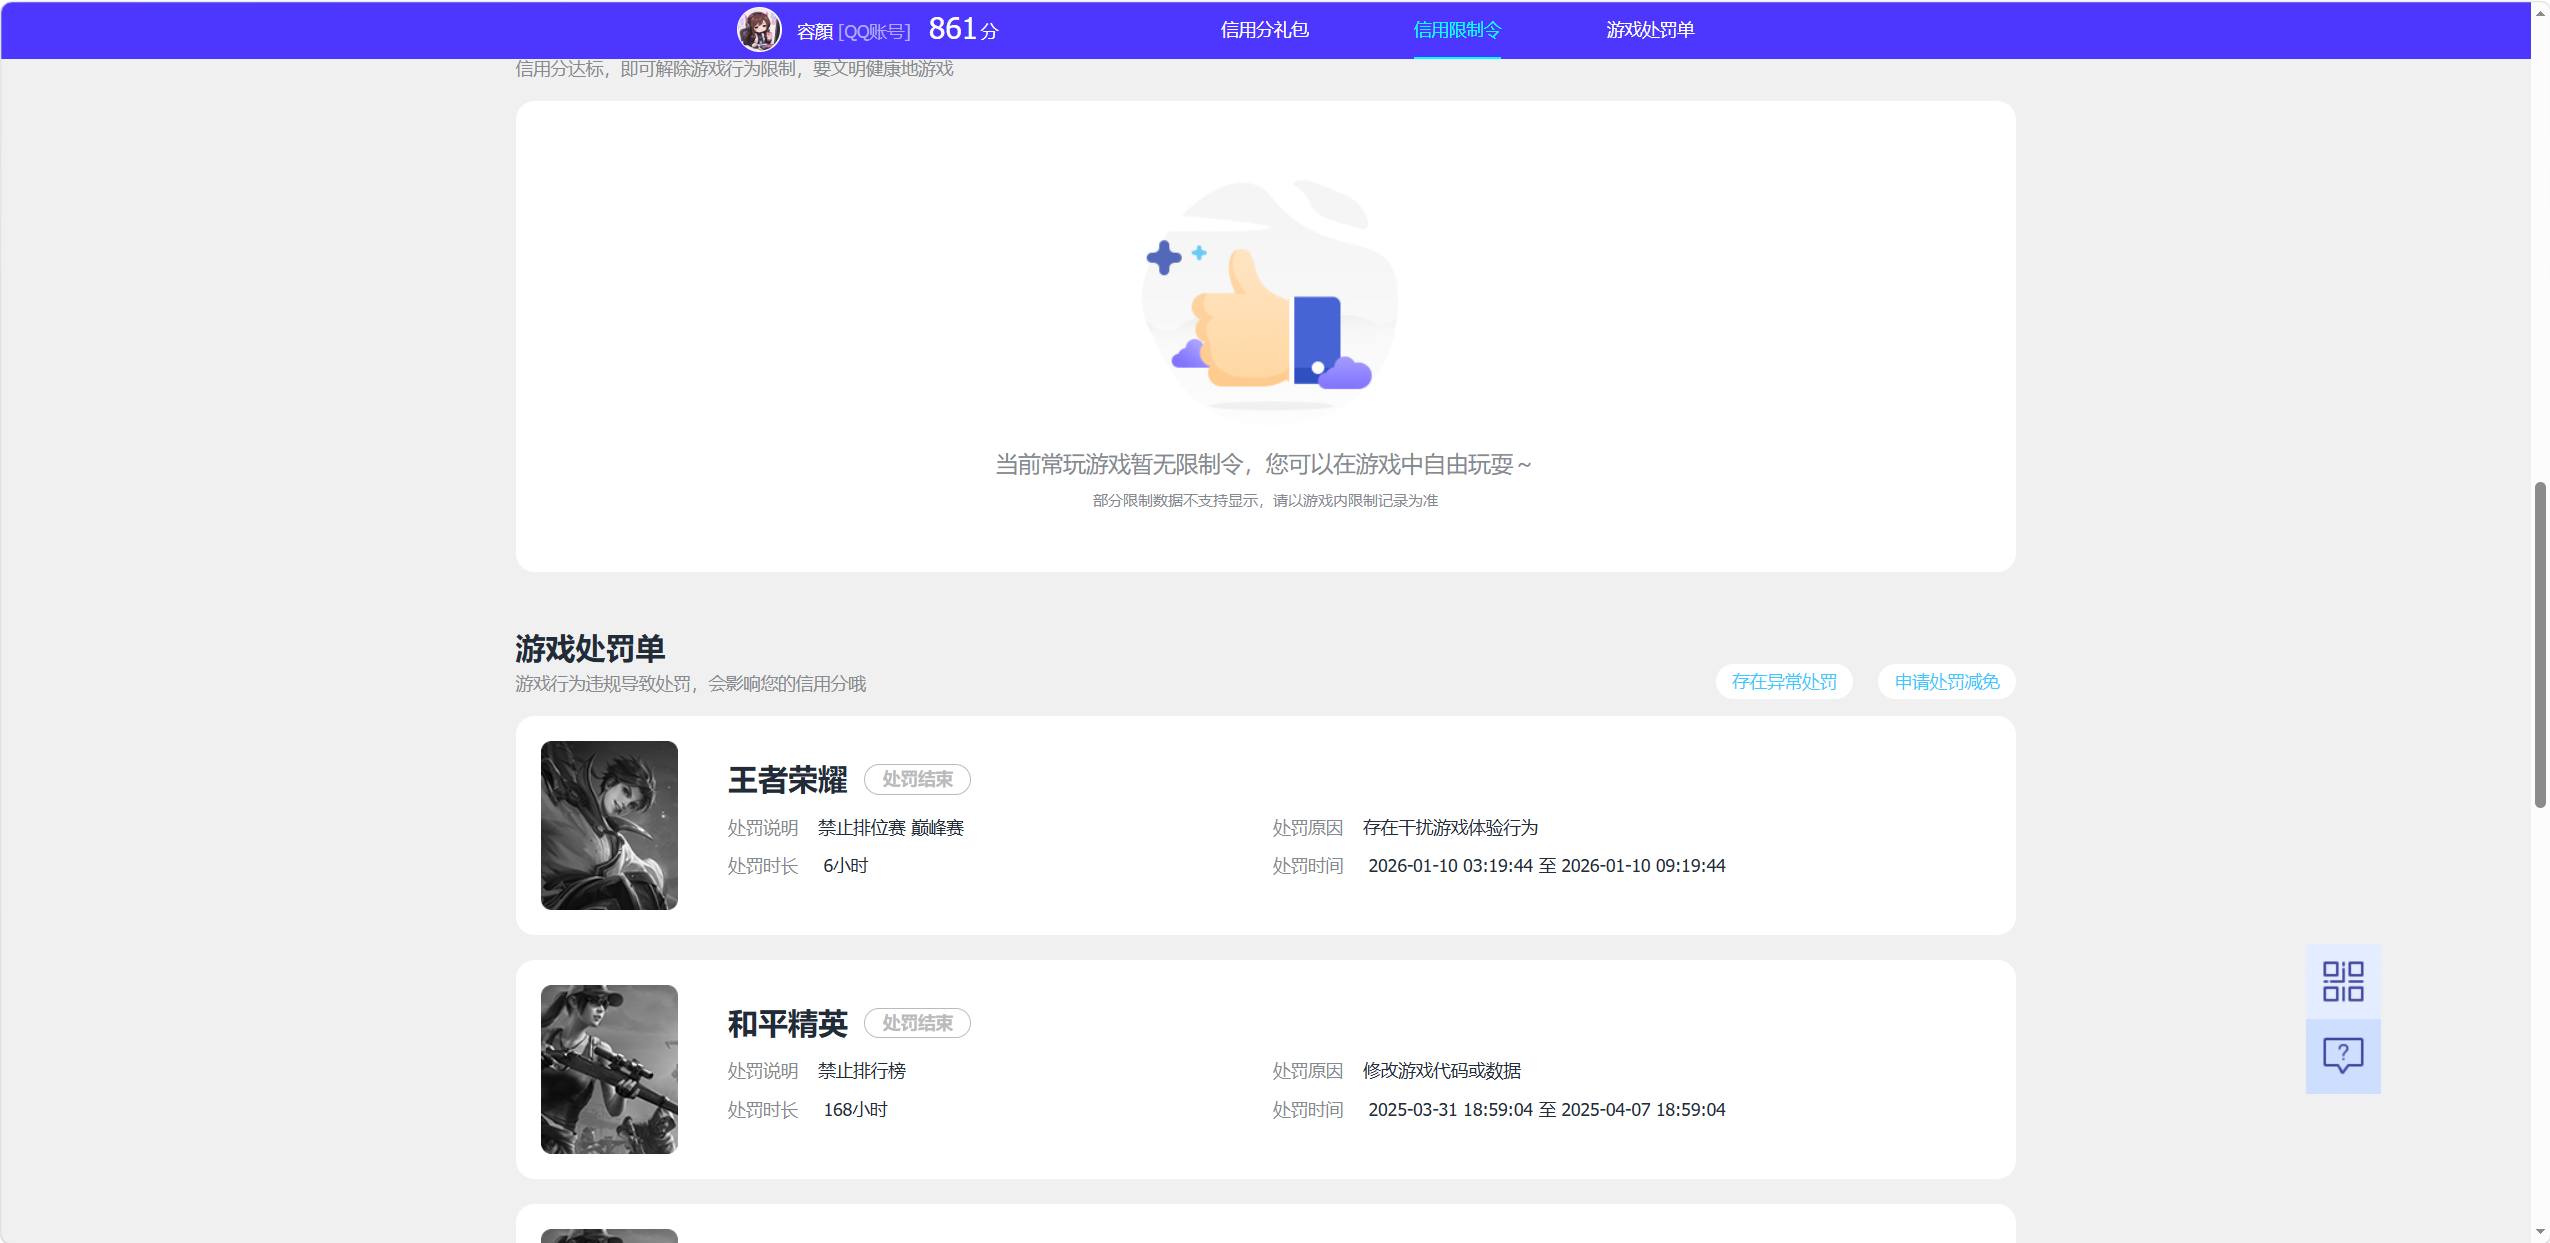Click the thumbs-up illustration

1270,296
